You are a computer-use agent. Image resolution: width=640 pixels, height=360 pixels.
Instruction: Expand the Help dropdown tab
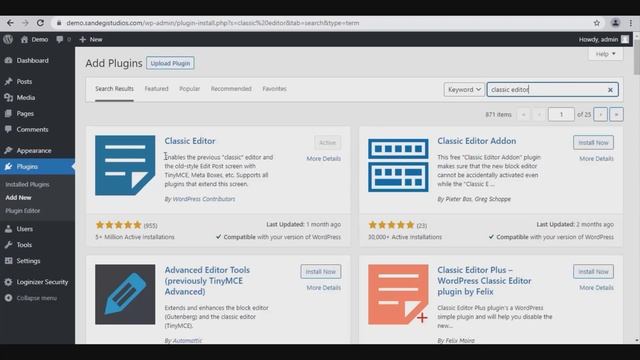coord(605,54)
